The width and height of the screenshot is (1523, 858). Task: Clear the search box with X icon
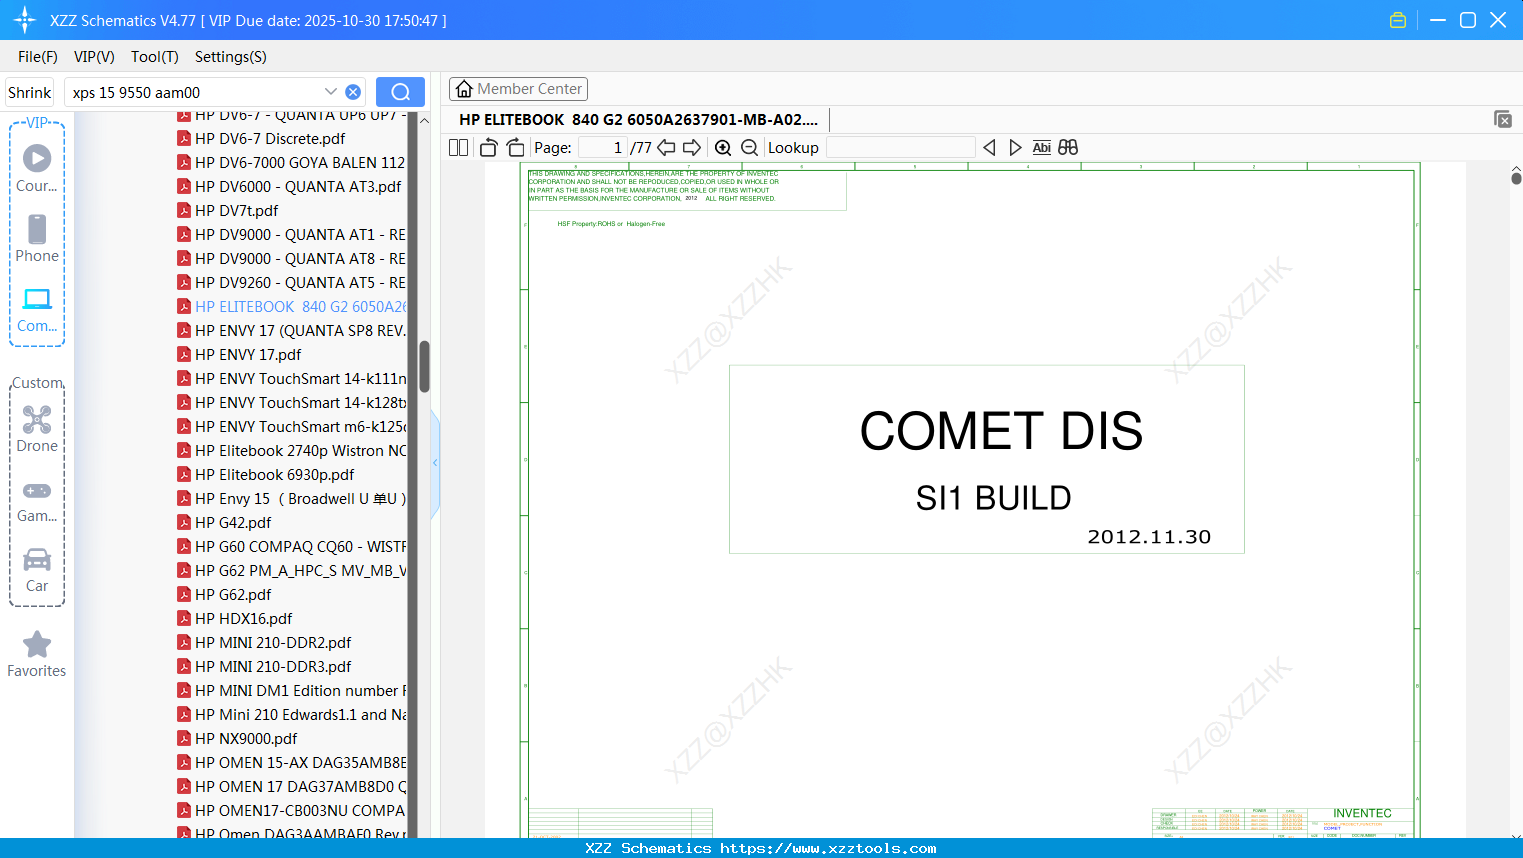(x=353, y=92)
